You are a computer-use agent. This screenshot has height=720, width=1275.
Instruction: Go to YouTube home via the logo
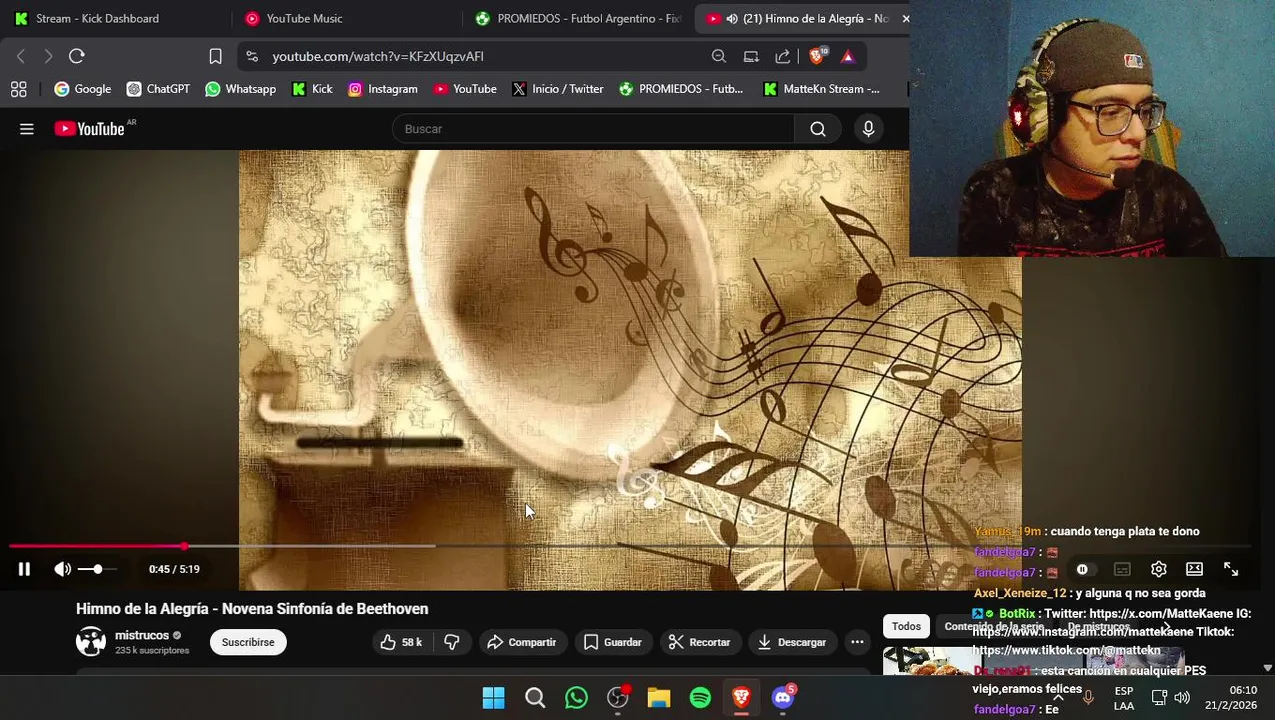[90, 129]
